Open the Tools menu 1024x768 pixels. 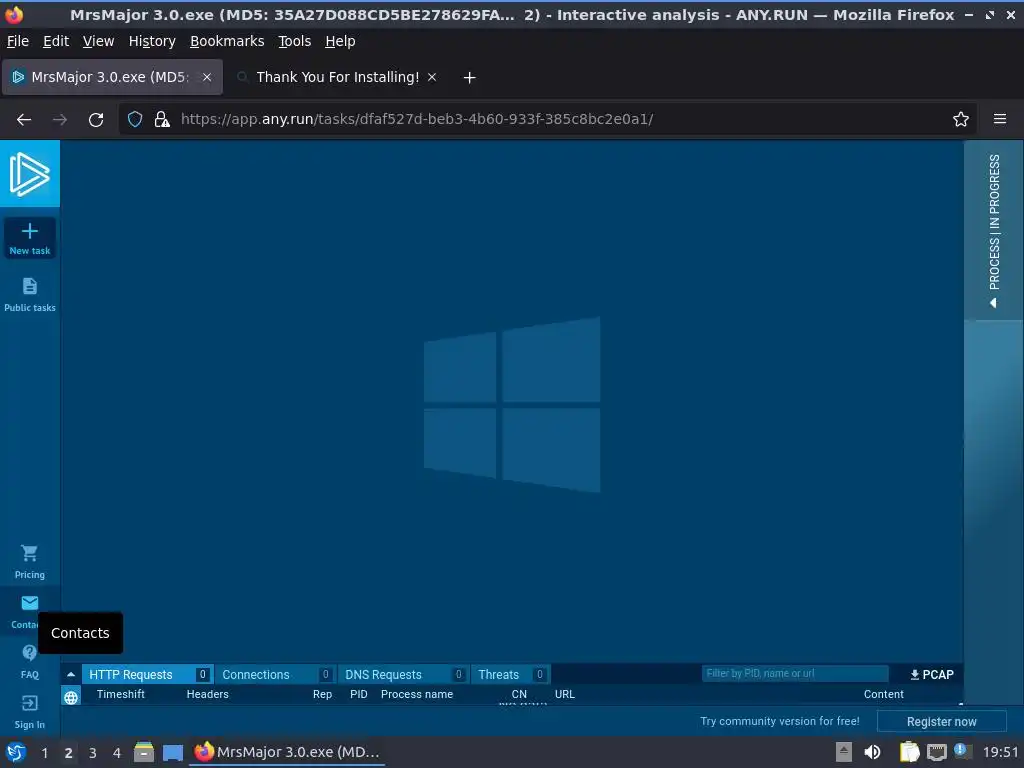click(295, 41)
